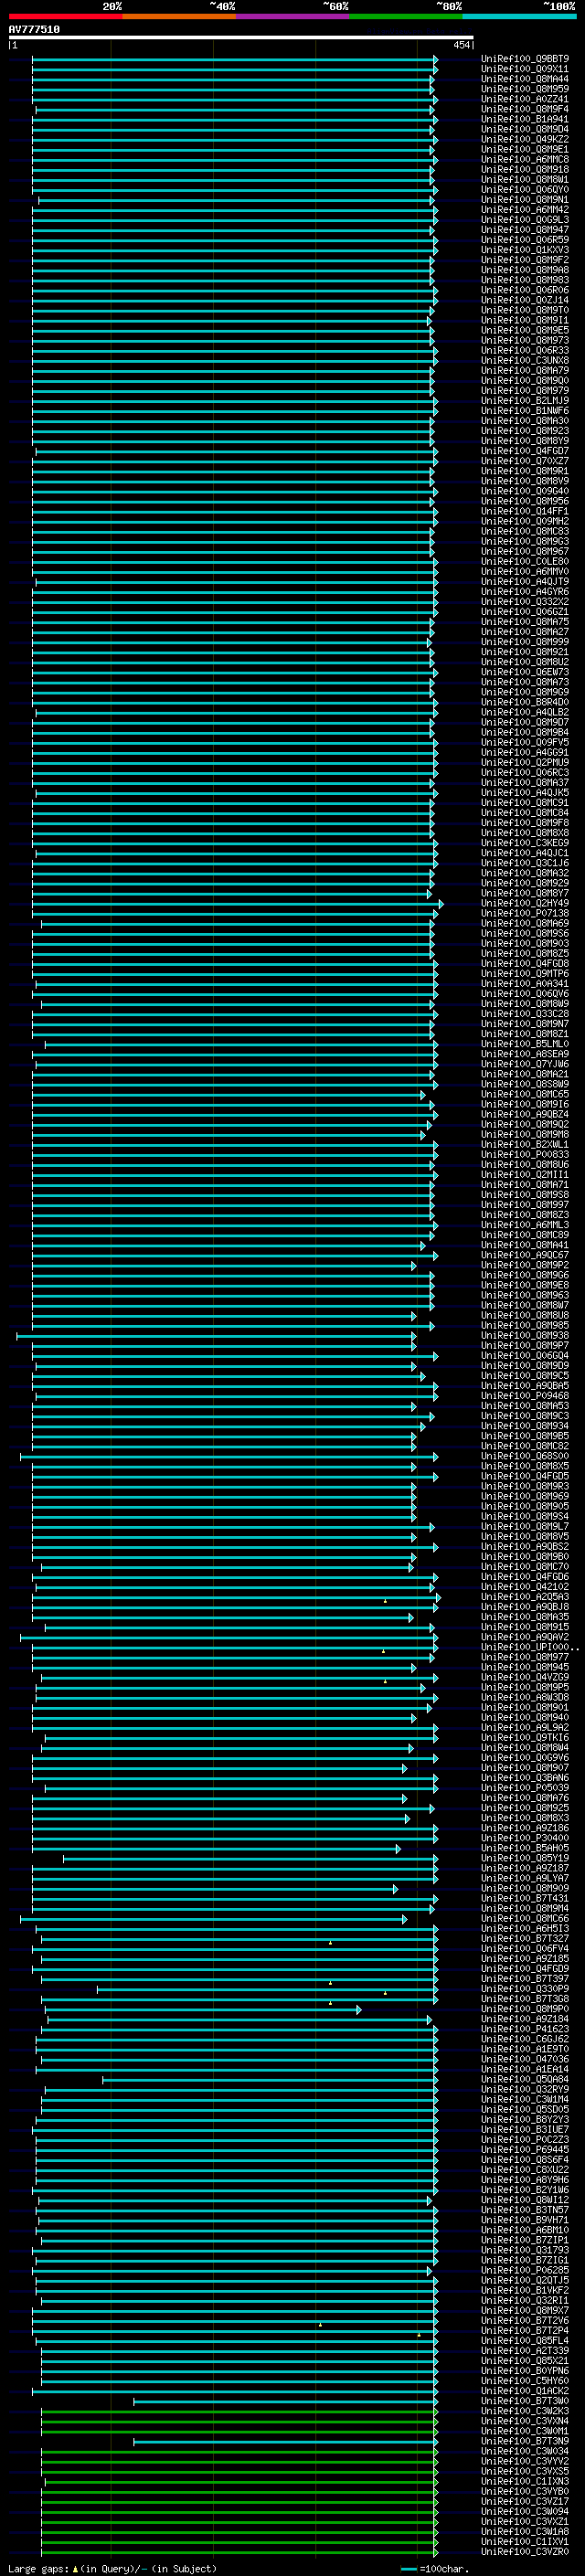Open hit UniRef100_Q49KZ2
Image resolution: width=585 pixels, height=2576 pixels.
coord(525,139)
